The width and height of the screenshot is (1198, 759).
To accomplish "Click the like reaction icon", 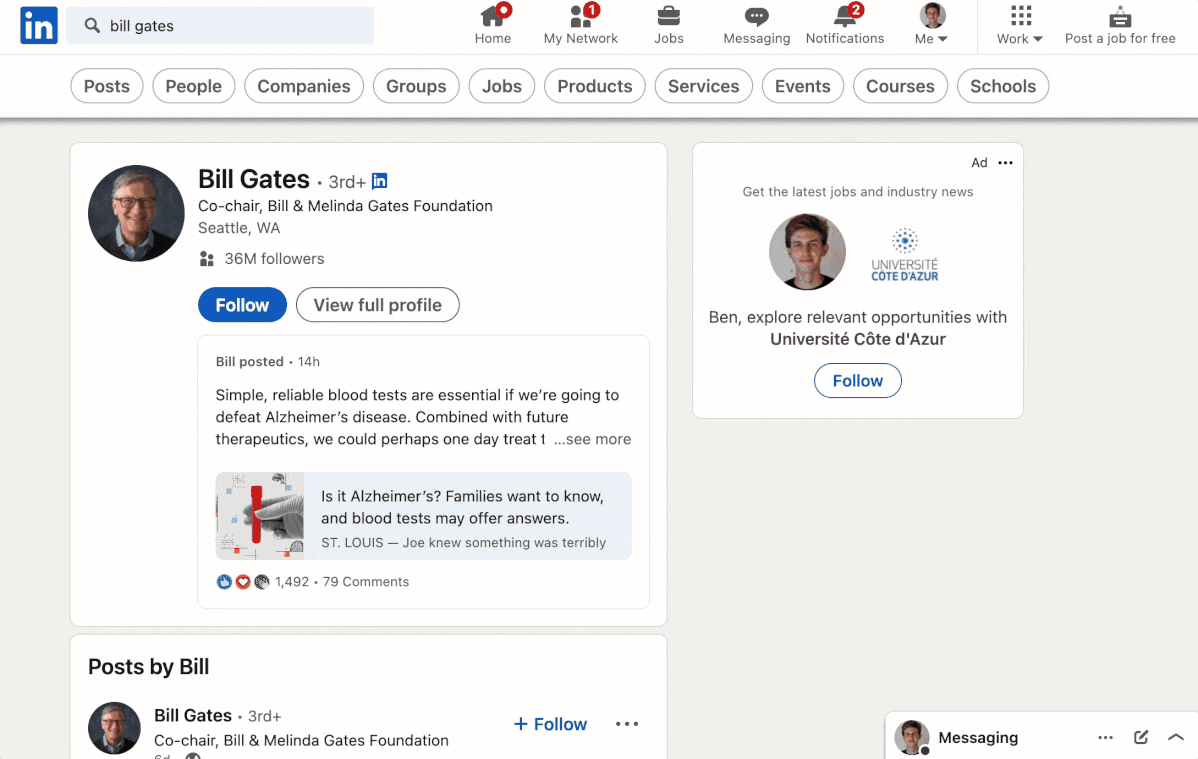I will (x=224, y=582).
